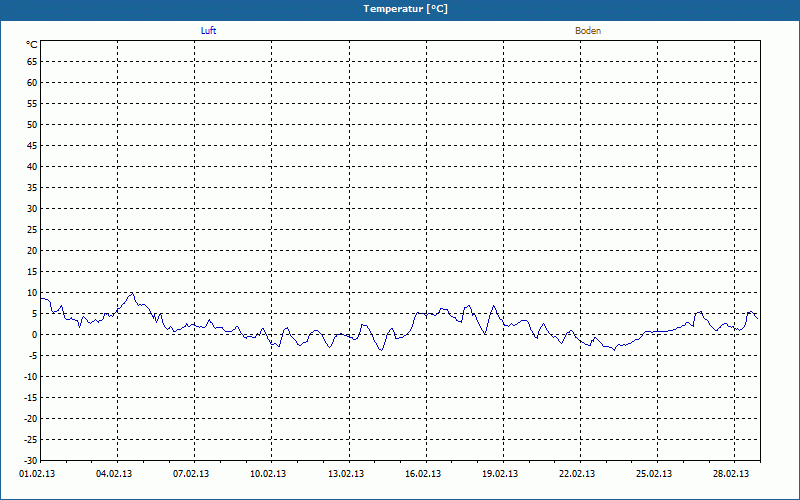Click the °C unit label on the axis
This screenshot has width=800, height=500.
[32, 45]
